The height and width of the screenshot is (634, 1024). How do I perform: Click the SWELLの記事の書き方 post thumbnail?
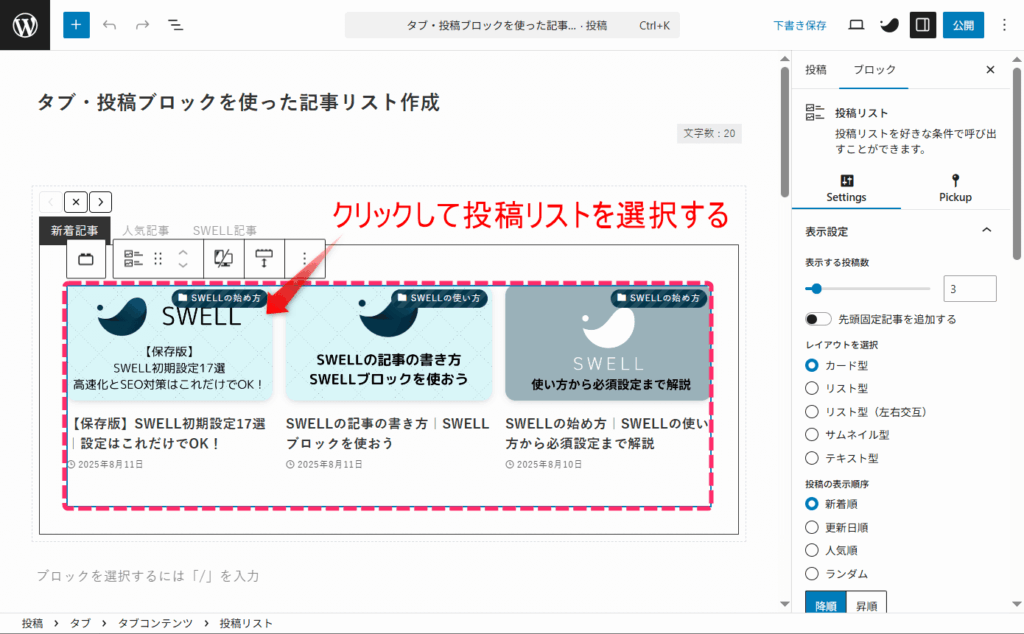coord(389,343)
